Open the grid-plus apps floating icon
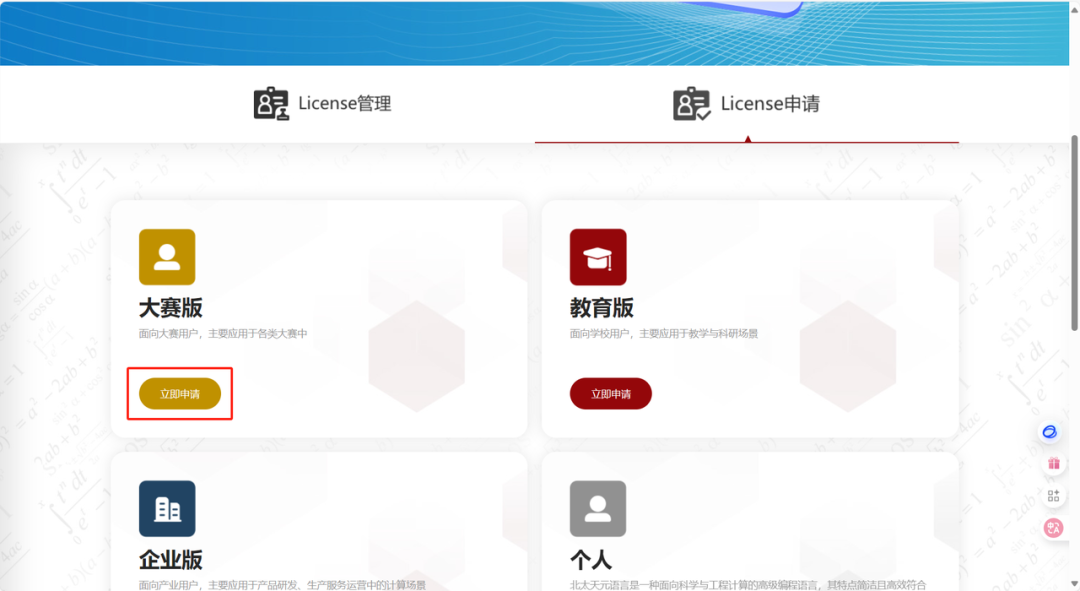This screenshot has width=1080, height=591. coord(1053,496)
